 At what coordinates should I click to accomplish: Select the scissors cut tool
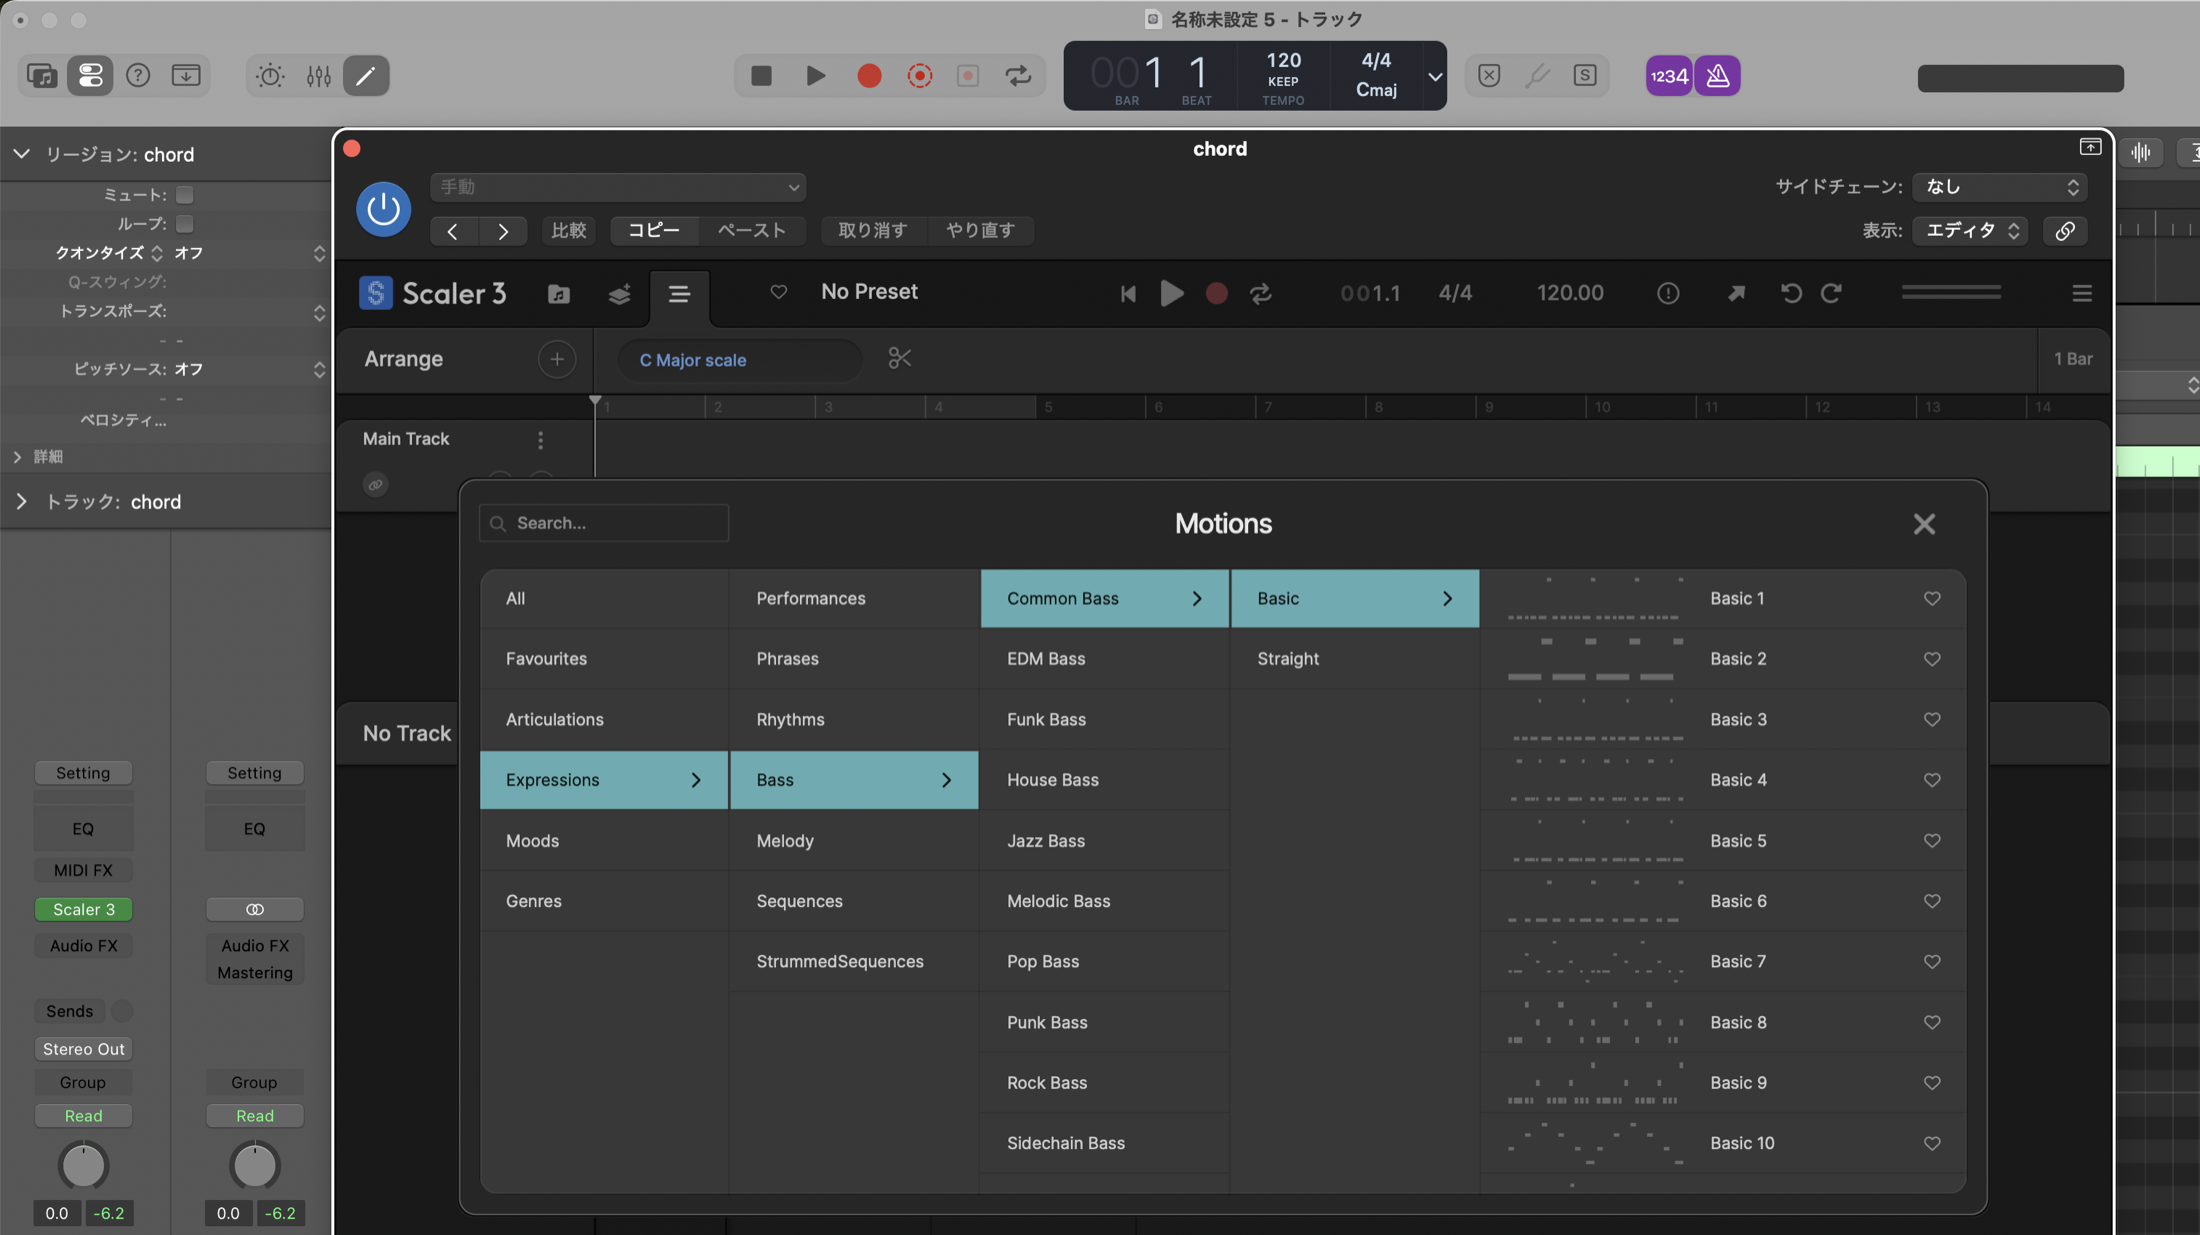click(899, 359)
